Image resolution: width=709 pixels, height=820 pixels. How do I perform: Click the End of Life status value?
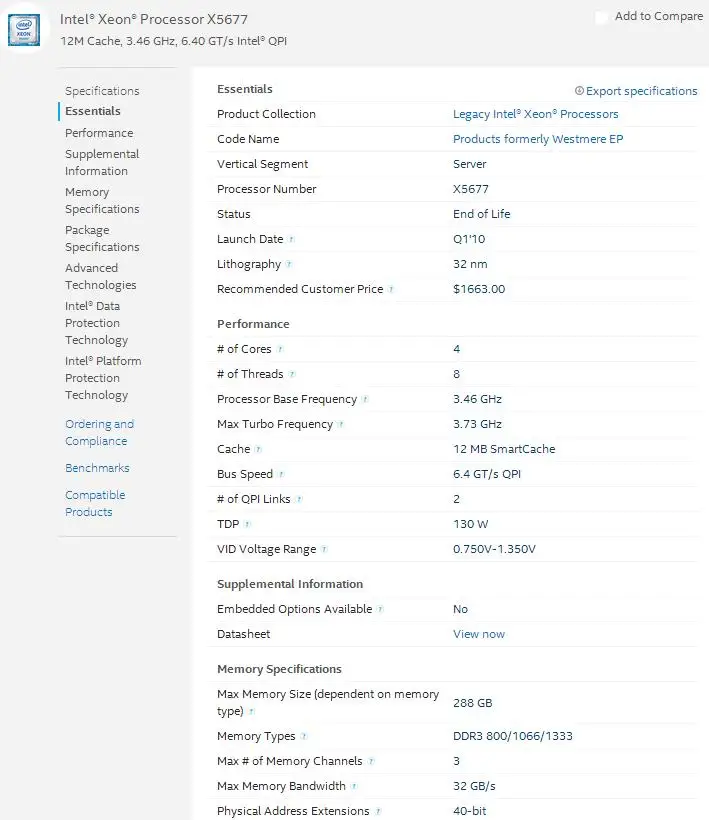click(x=482, y=214)
